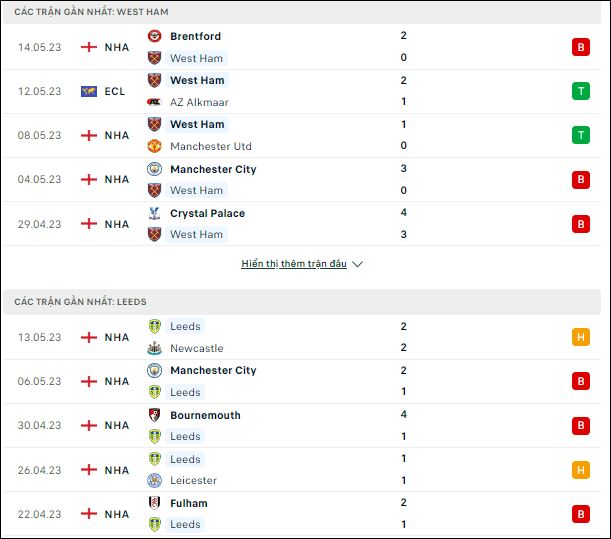The width and height of the screenshot is (611, 539).
Task: Select the Manchester City name in Leeds section
Action: click(213, 370)
